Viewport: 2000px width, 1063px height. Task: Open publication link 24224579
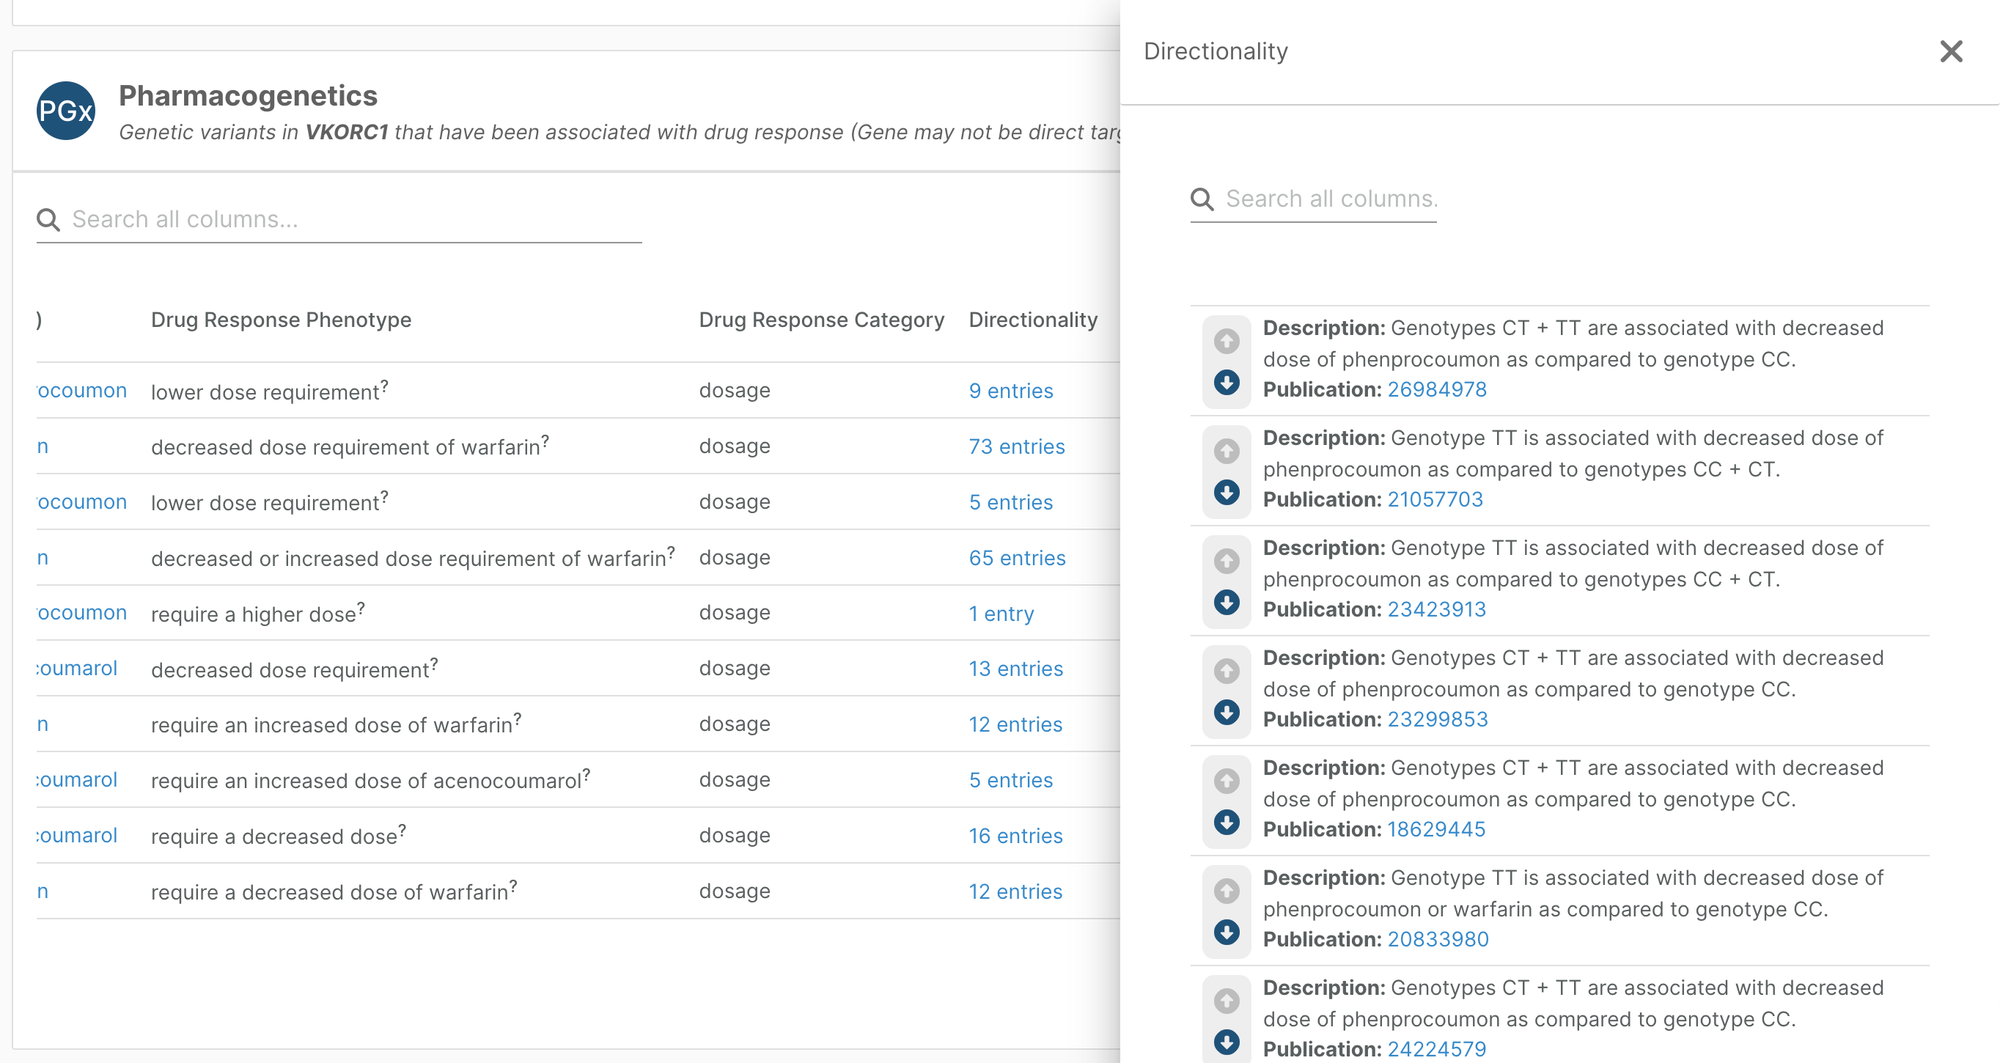tap(1436, 1049)
